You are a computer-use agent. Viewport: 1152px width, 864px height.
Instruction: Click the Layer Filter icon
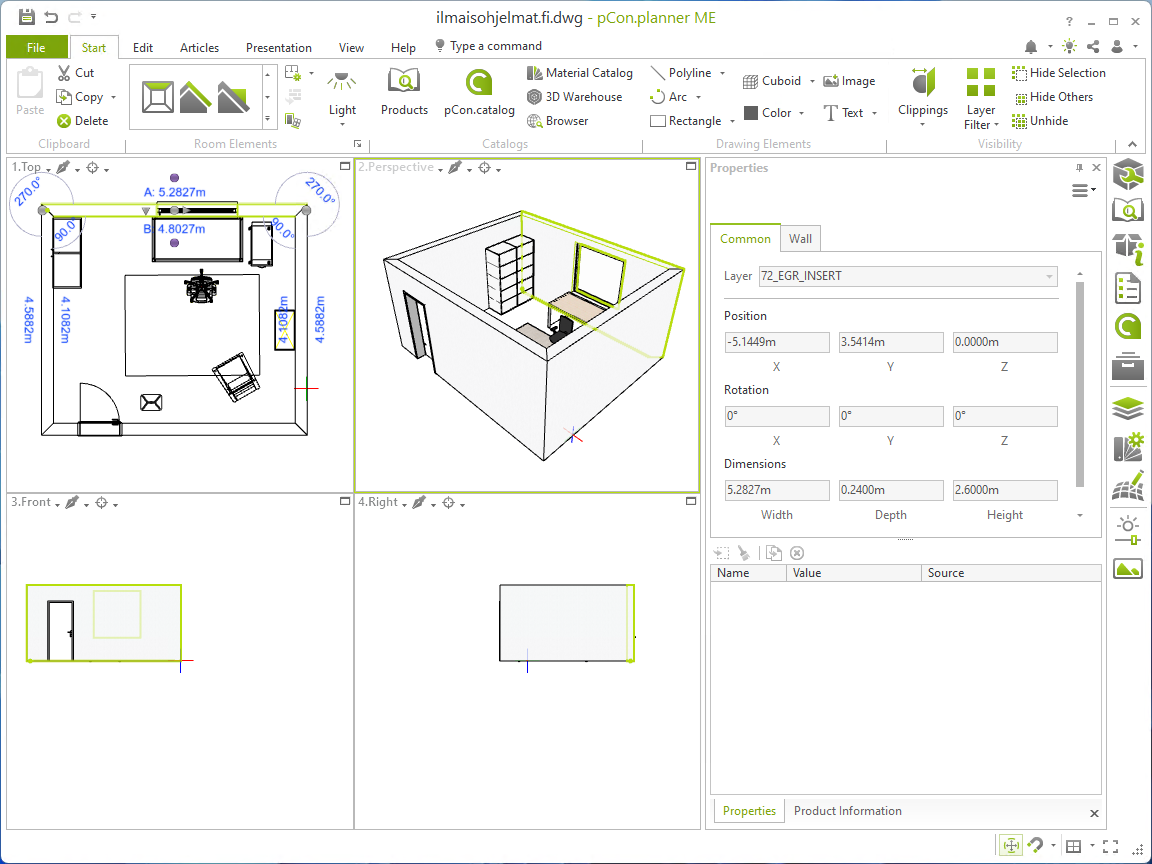tap(980, 92)
